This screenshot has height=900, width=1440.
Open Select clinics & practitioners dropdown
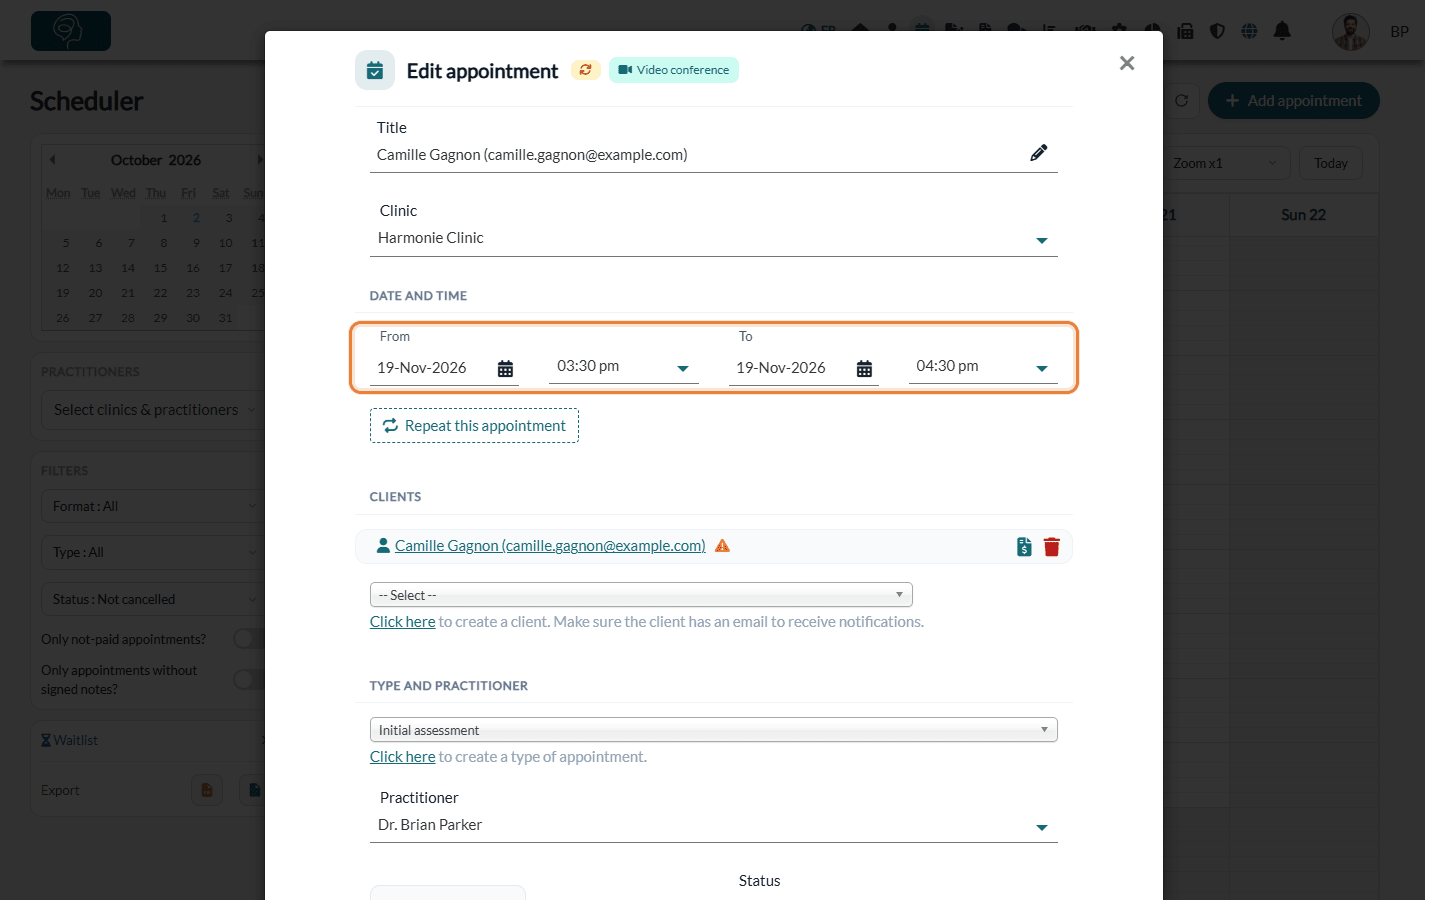point(153,410)
